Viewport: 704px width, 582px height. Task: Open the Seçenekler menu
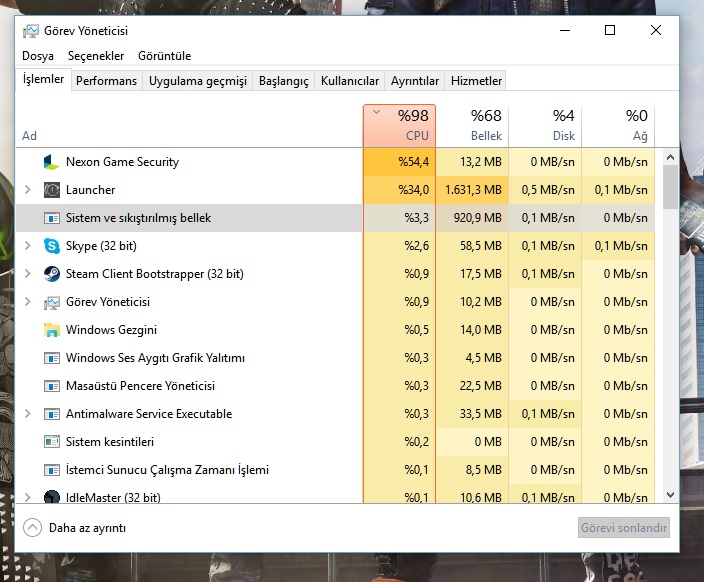click(96, 56)
